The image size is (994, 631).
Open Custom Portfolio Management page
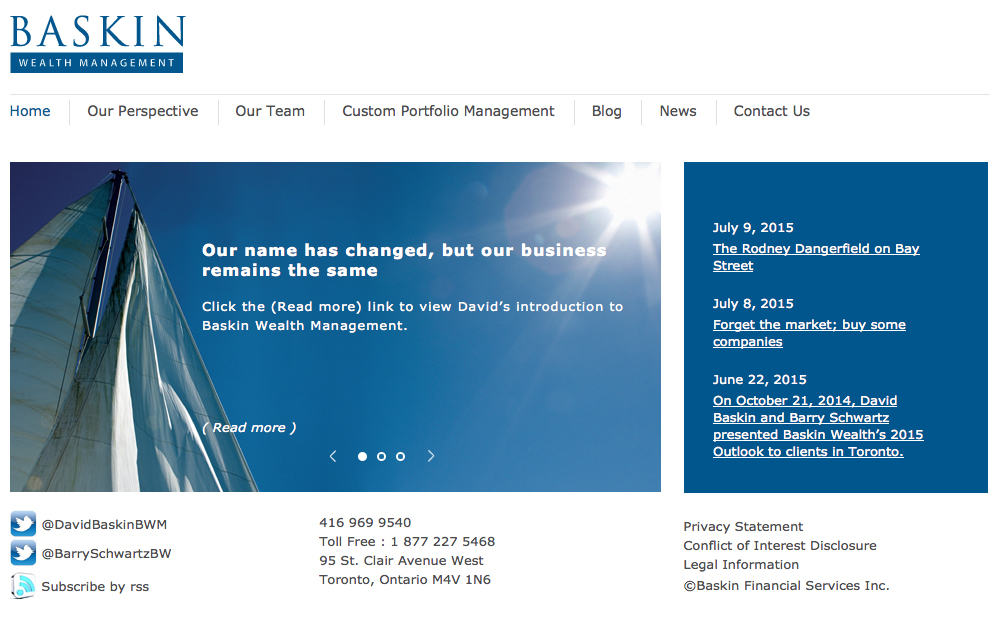pyautogui.click(x=448, y=111)
